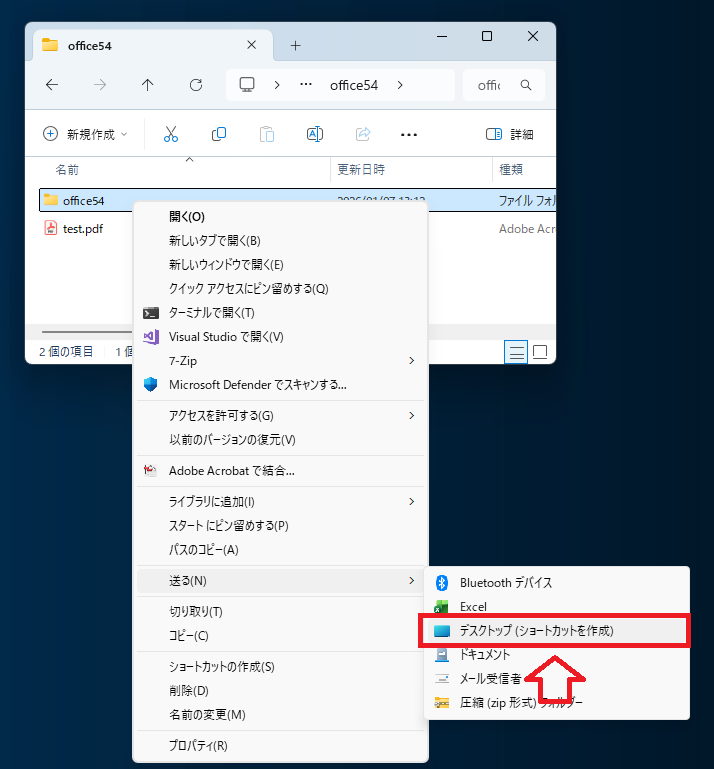This screenshot has width=714, height=769.
Task: Send to Bluetooth デバイス
Action: [x=557, y=583]
